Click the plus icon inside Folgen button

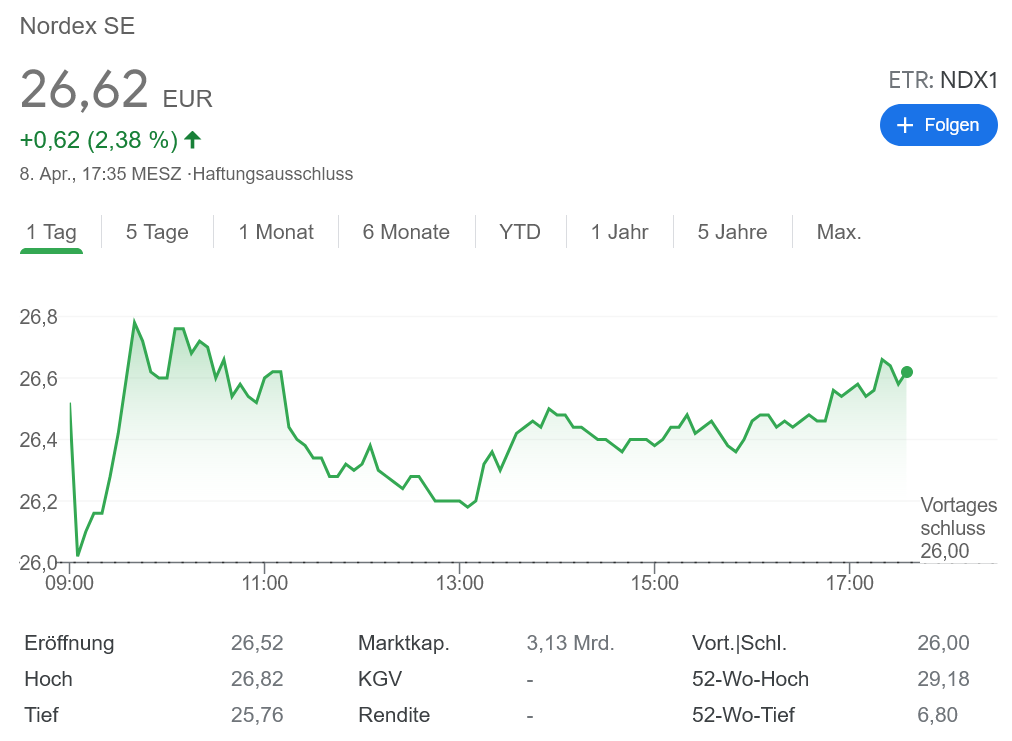(905, 125)
